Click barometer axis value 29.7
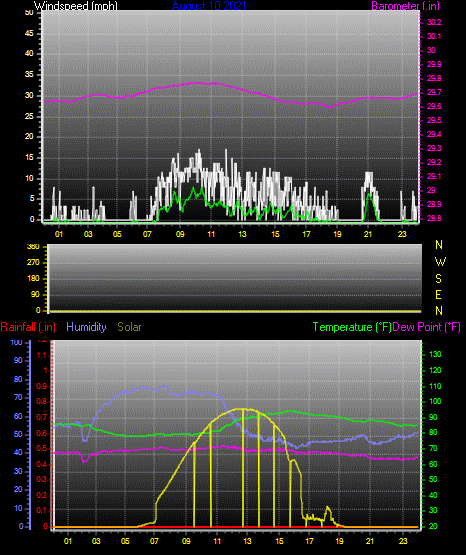The image size is (466, 555). click(x=434, y=92)
